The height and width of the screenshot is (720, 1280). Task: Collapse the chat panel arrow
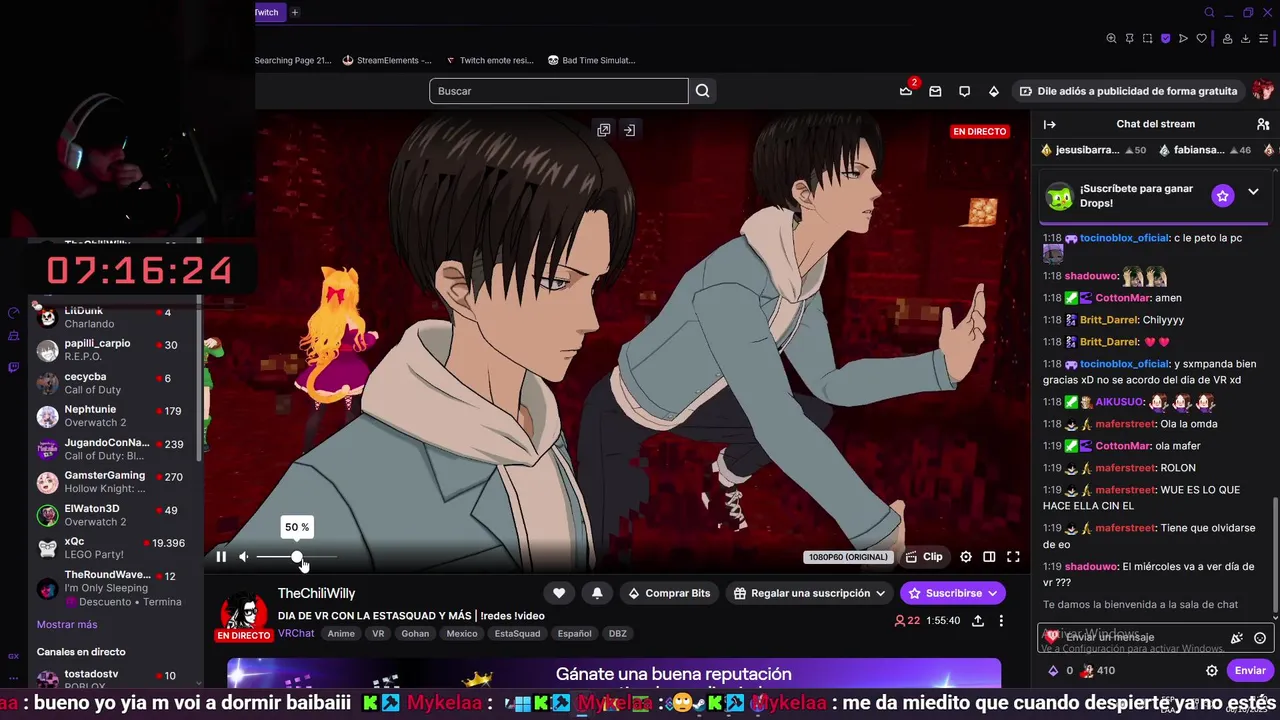(x=1049, y=124)
